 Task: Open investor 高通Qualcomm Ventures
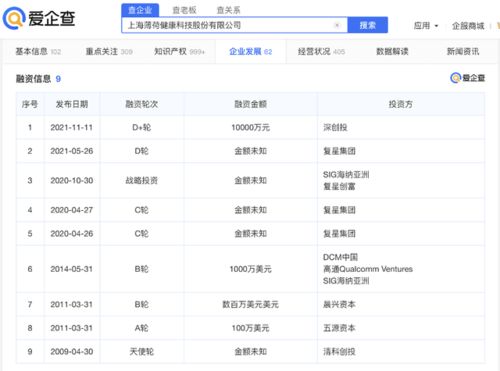(x=368, y=269)
